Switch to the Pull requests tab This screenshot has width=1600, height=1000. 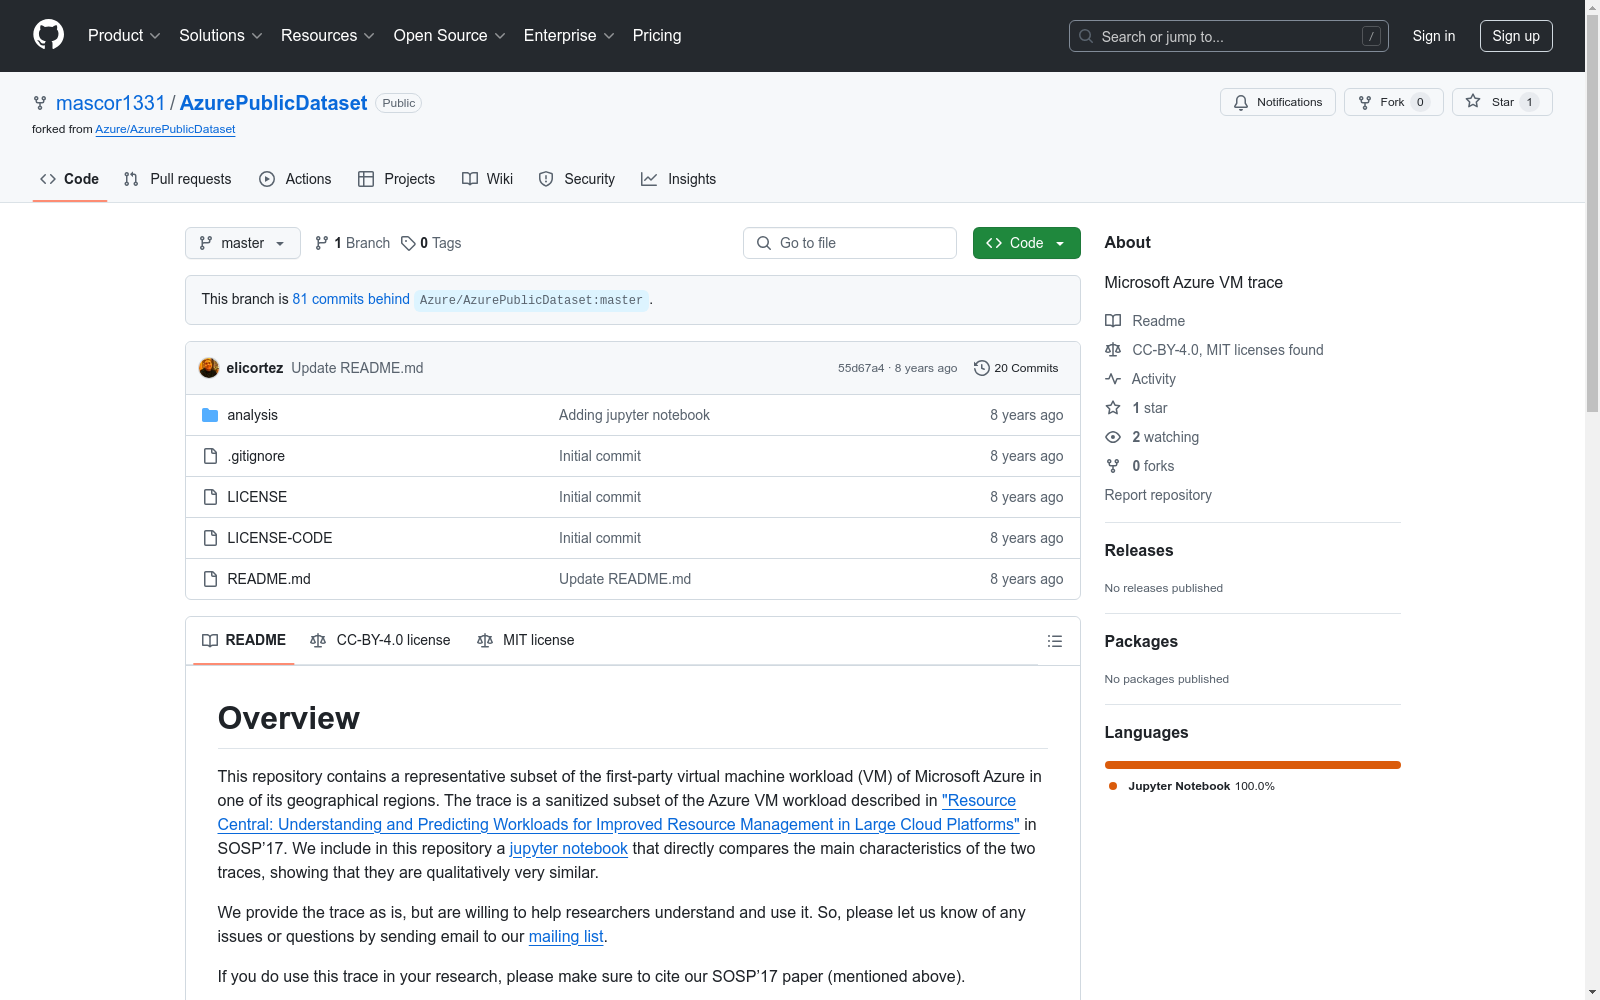click(x=177, y=179)
